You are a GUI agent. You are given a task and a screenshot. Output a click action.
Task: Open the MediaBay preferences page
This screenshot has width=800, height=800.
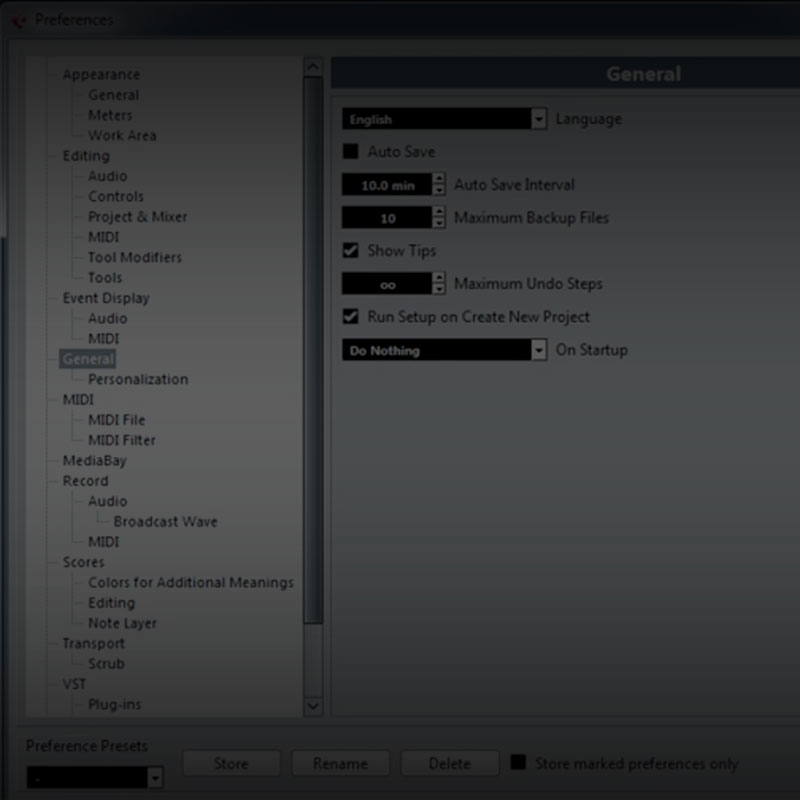pyautogui.click(x=94, y=461)
